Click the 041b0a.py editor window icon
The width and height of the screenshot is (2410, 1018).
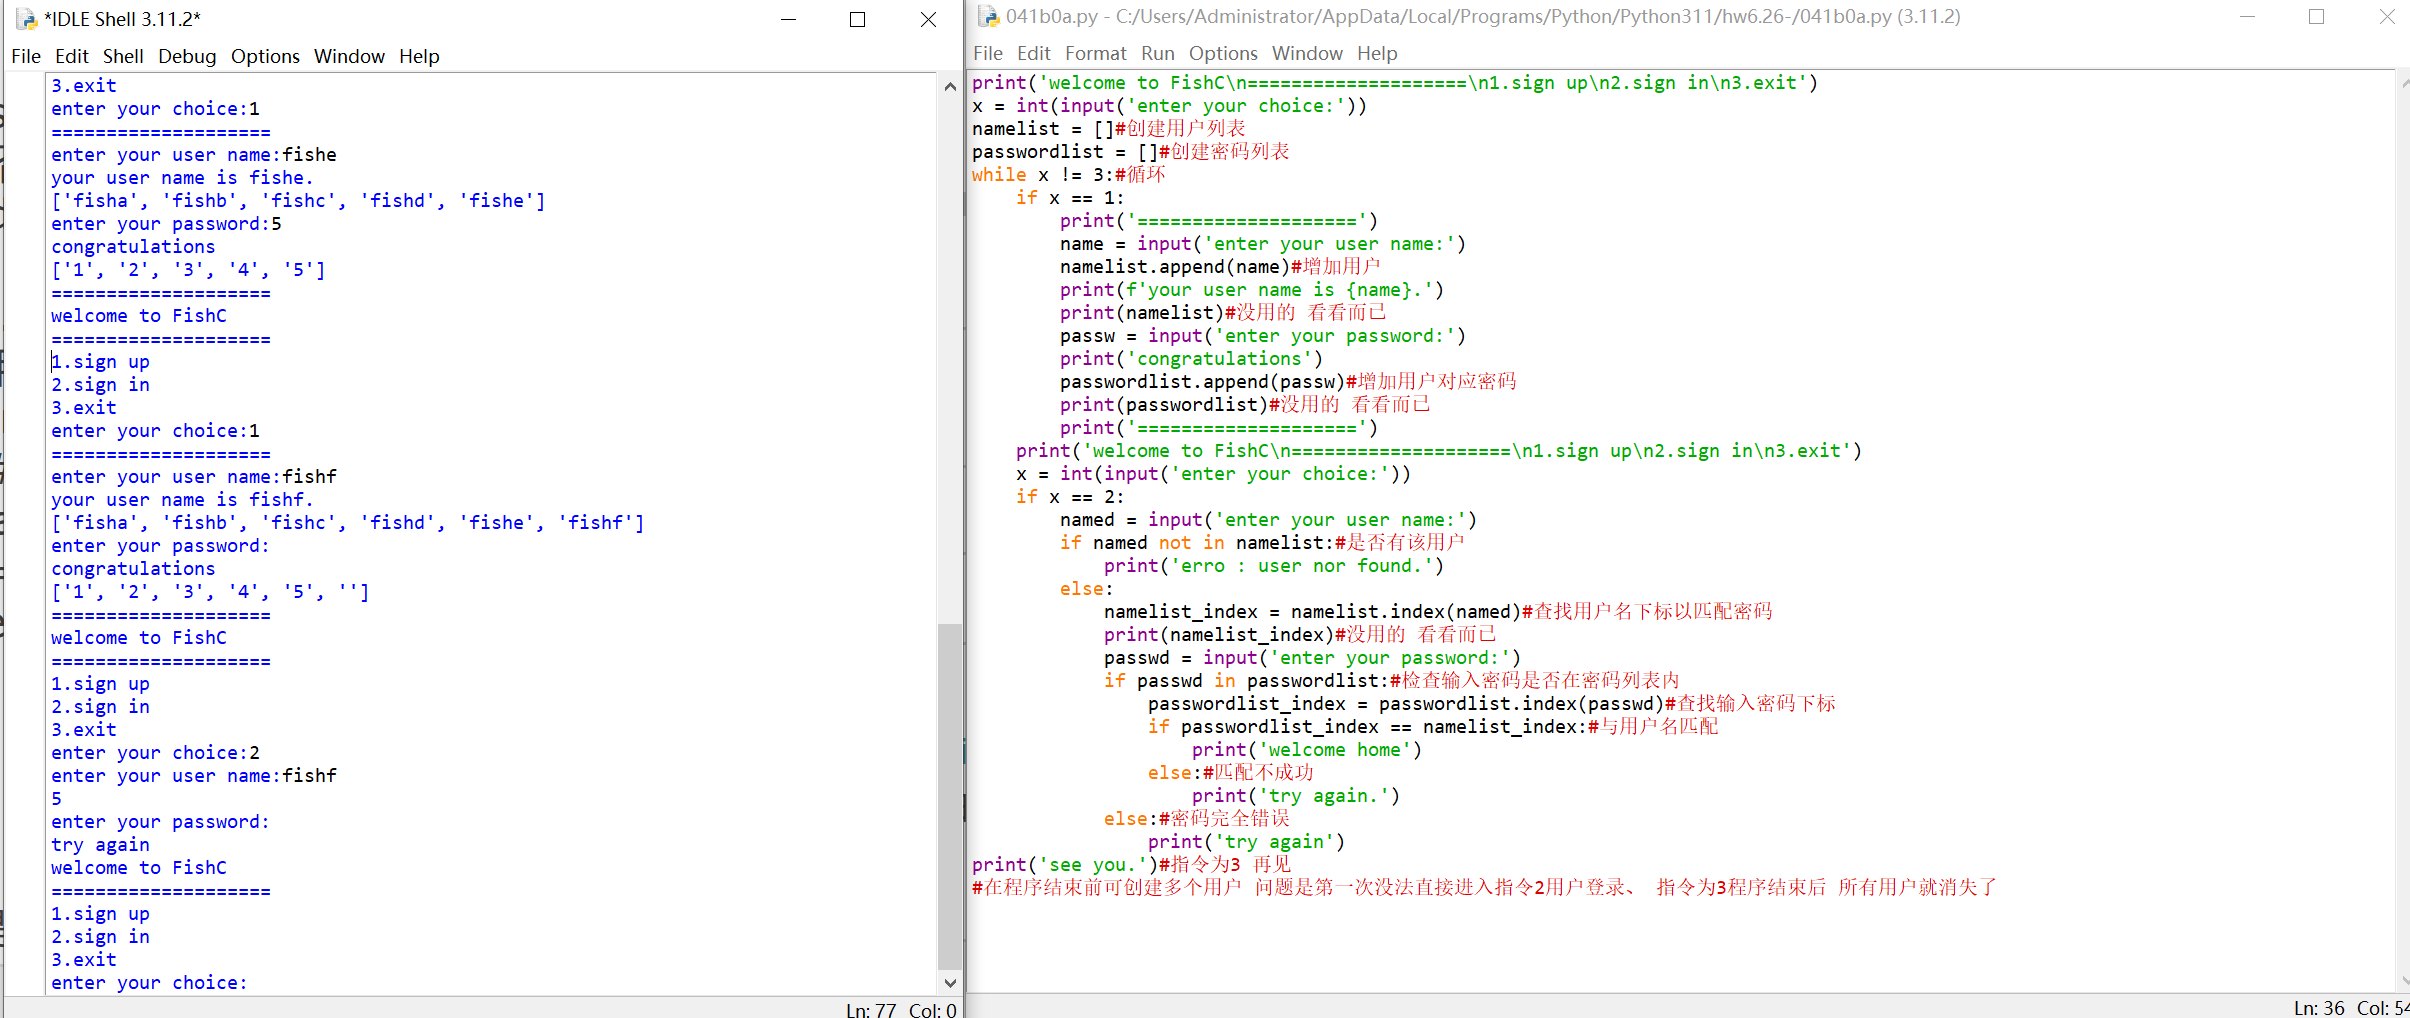point(988,17)
